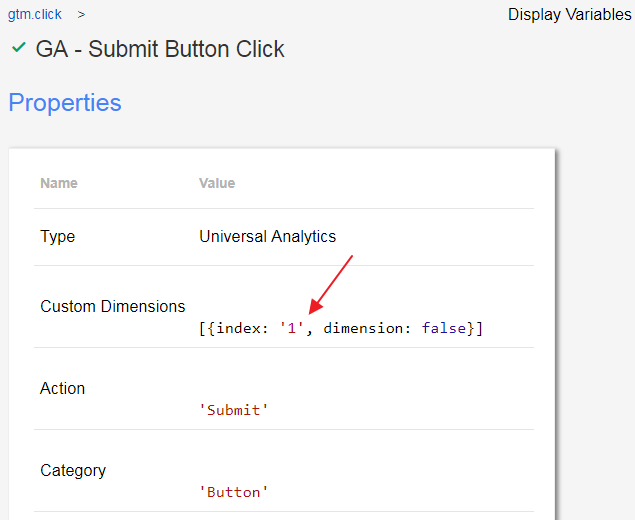Screen dimensions: 635x520
Task: Select the Category row label
Action: pos(73,470)
